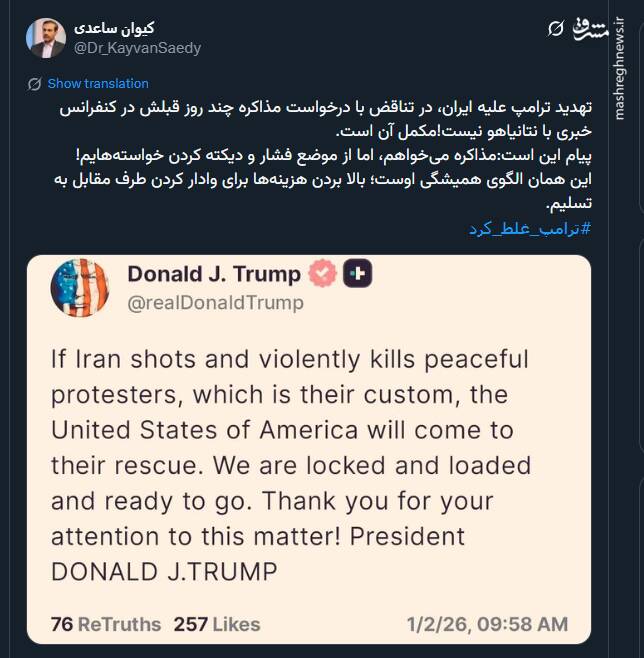Click the Grok icon beside the tweet header

[x=557, y=30]
